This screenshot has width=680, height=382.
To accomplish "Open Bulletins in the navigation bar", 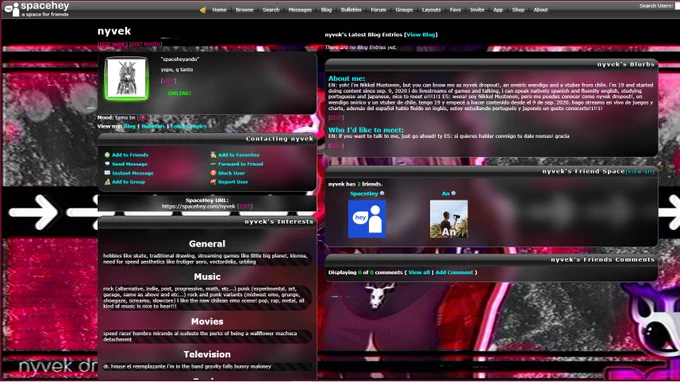I will 351,10.
